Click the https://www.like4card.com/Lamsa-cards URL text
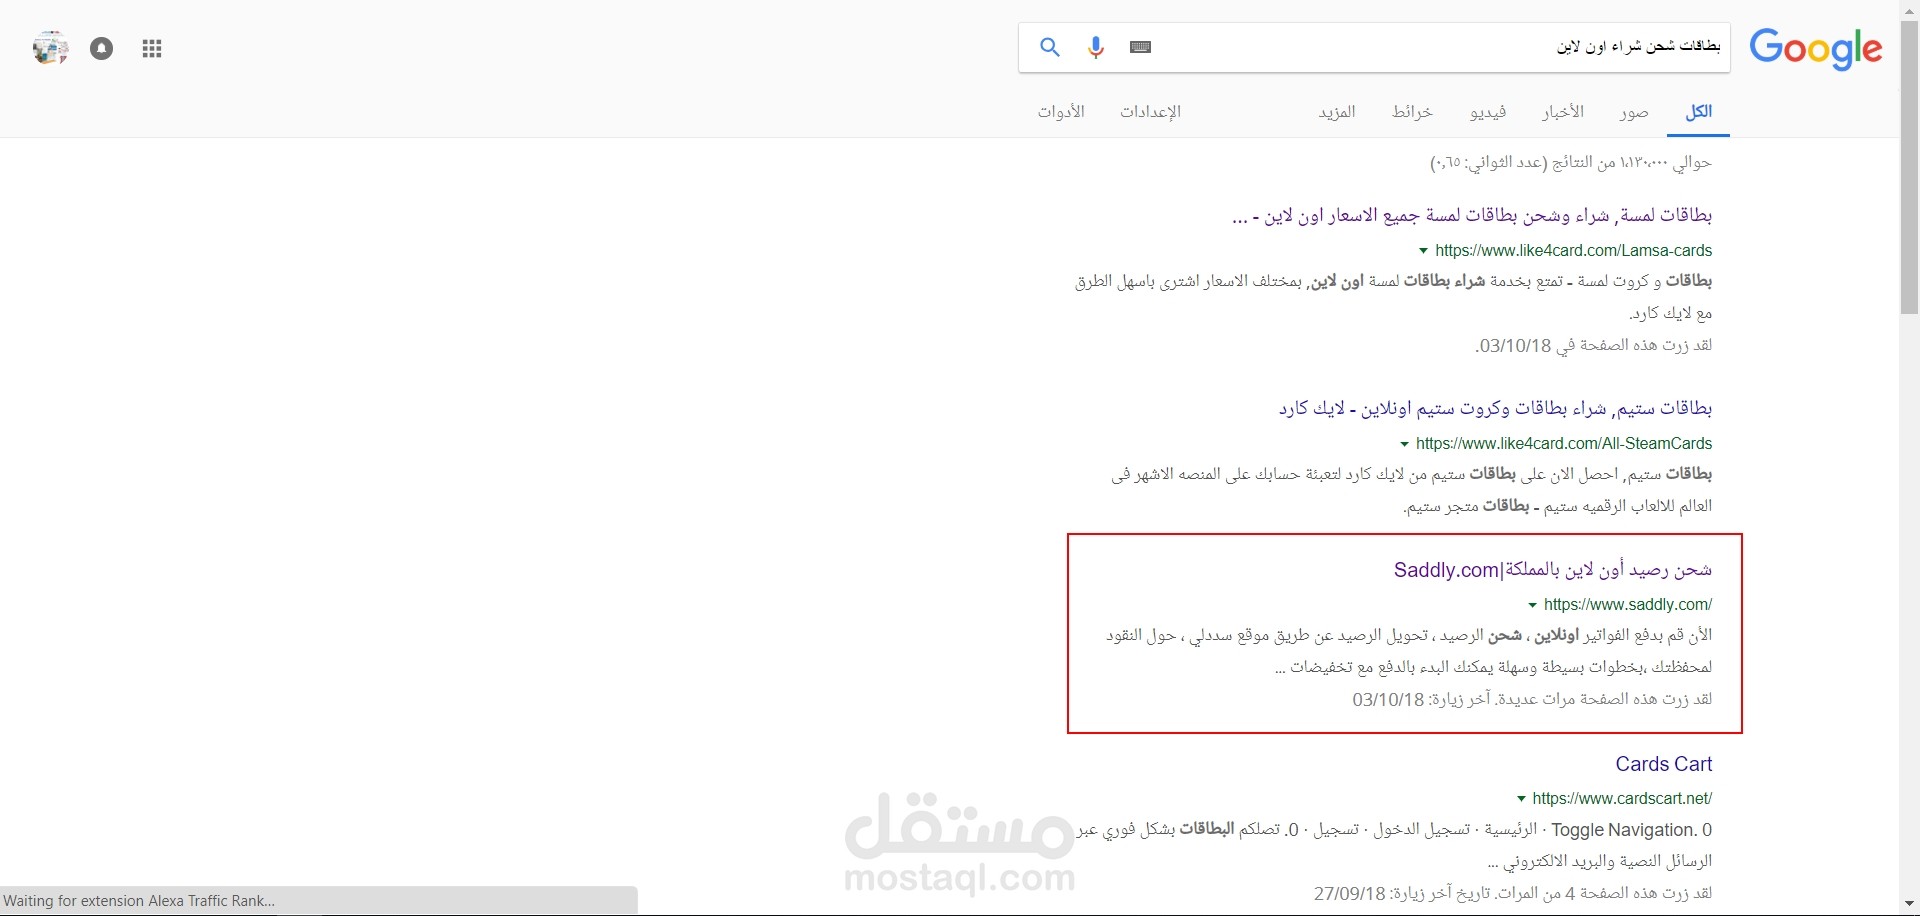Screen dimensions: 1920x916 (x=1573, y=250)
